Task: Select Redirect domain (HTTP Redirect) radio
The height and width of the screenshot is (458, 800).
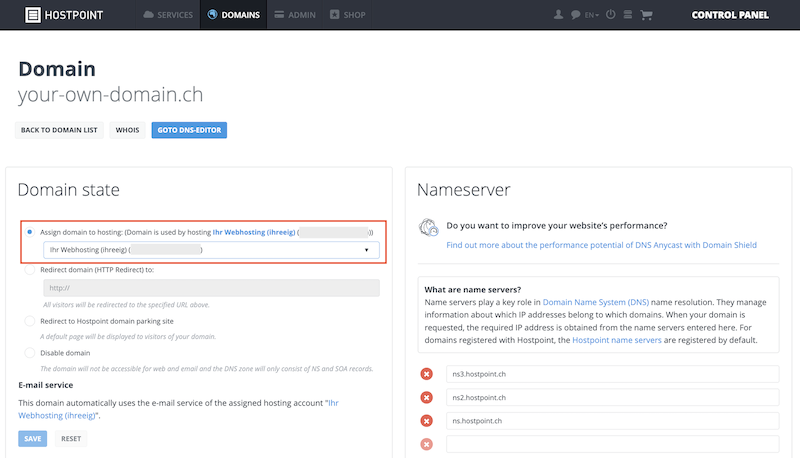Action: pos(30,270)
